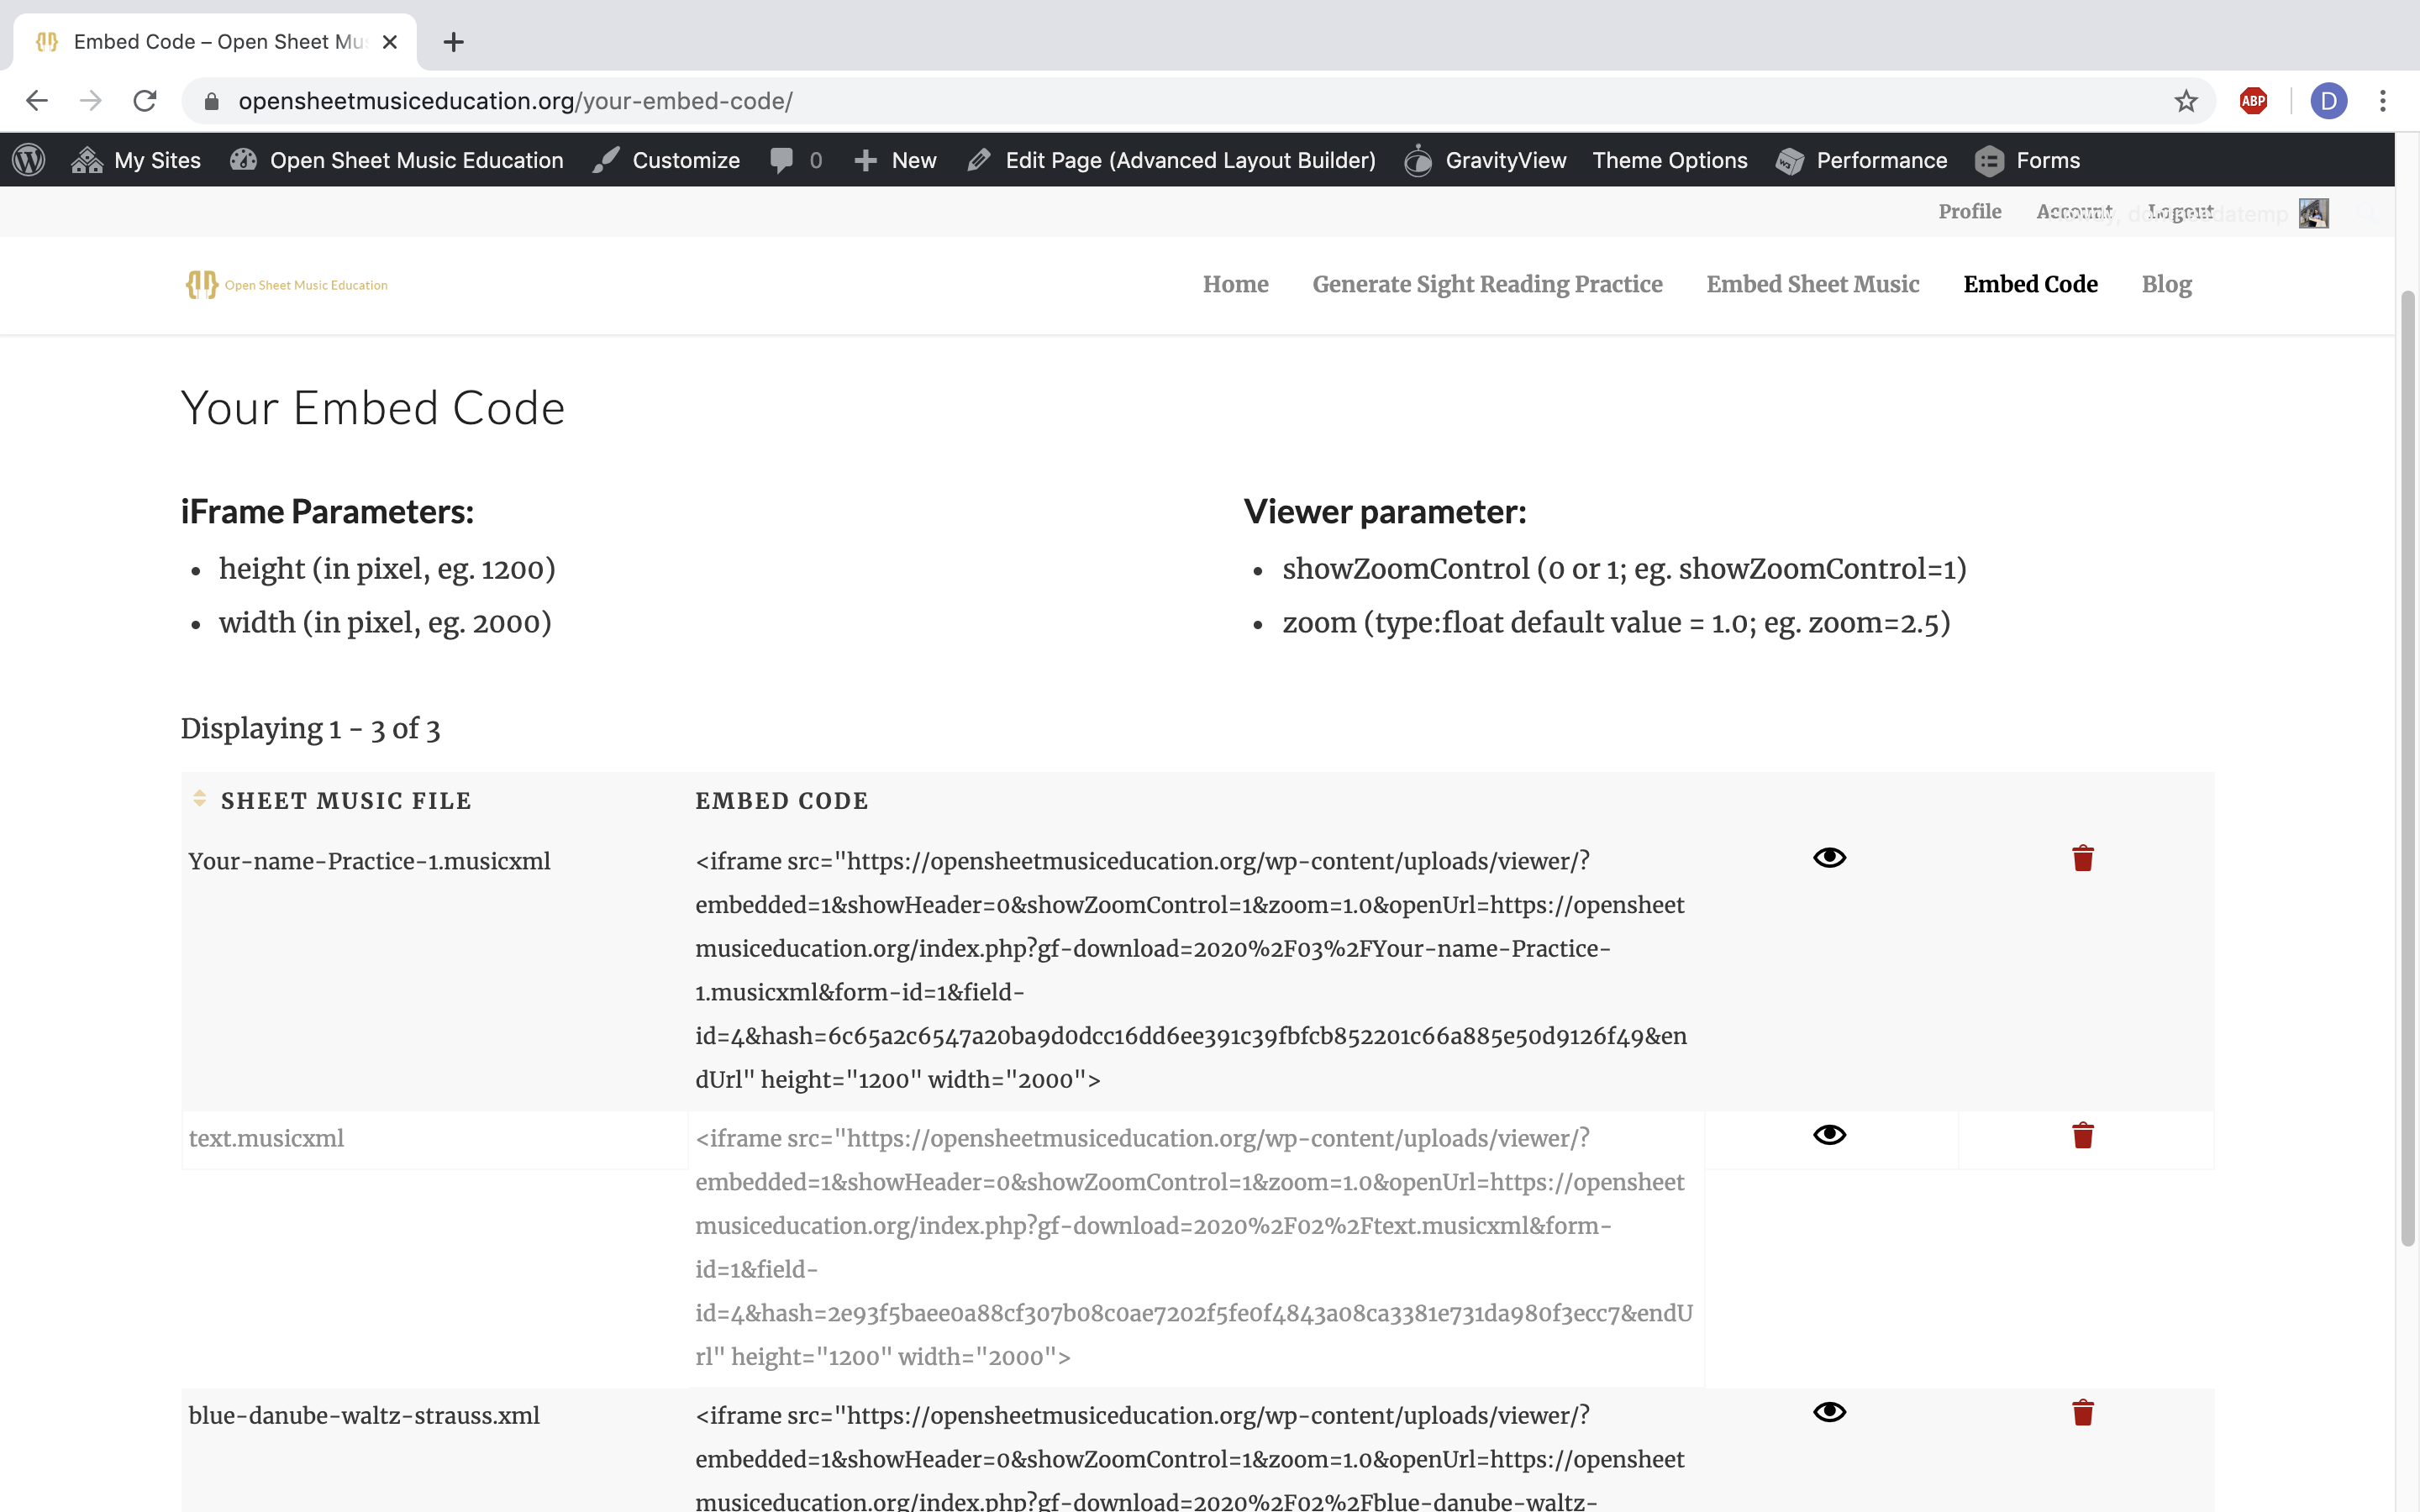Show blue-danube-waltz-strauss.xml via the eye icon
The width and height of the screenshot is (2420, 1512).
tap(1829, 1412)
